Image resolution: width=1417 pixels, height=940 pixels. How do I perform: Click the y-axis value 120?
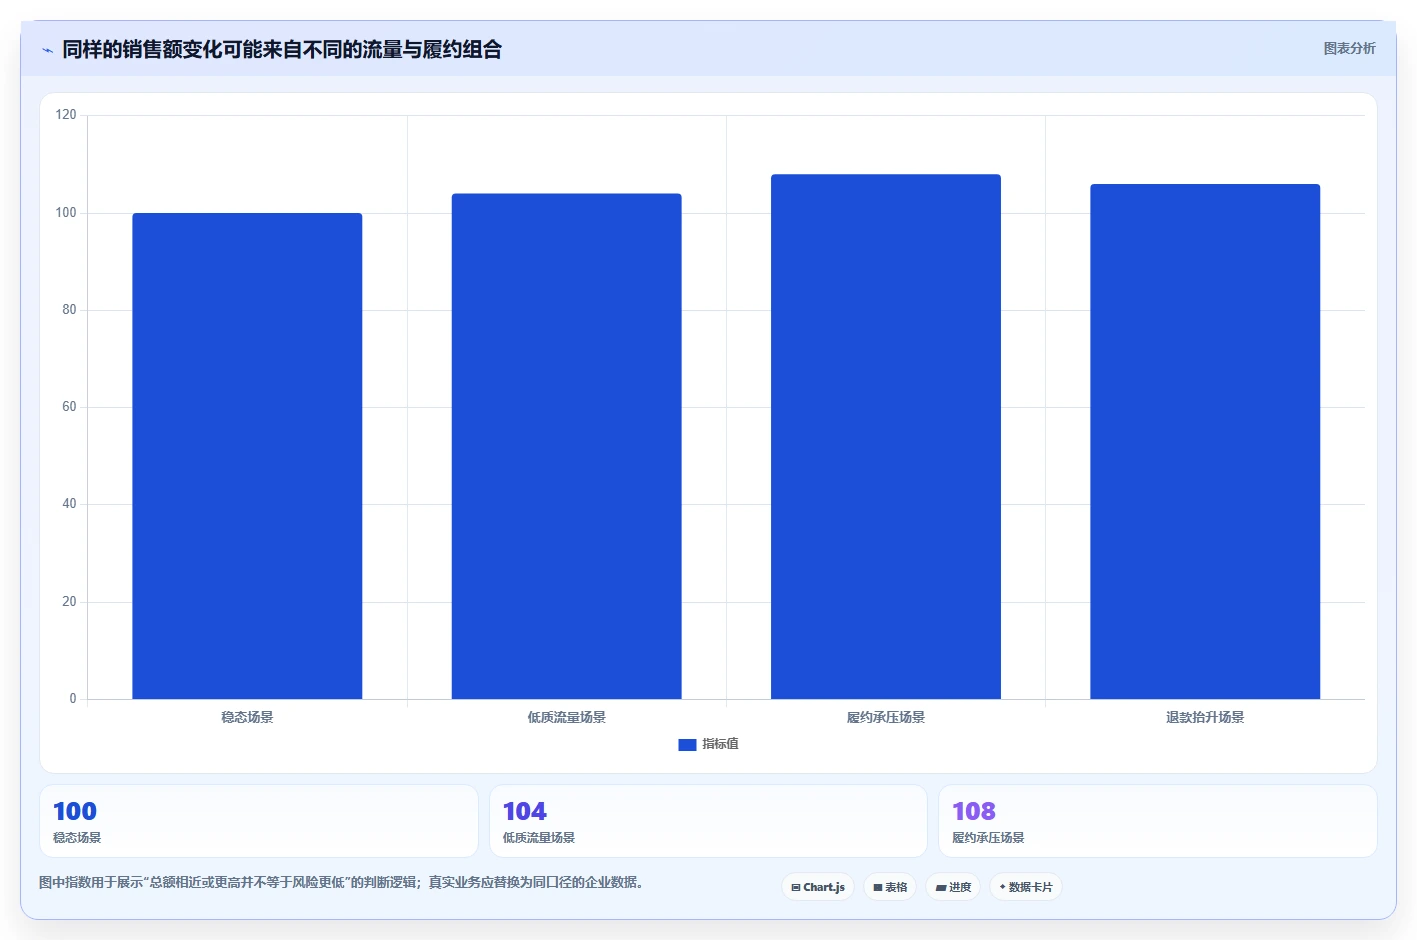pyautogui.click(x=66, y=115)
